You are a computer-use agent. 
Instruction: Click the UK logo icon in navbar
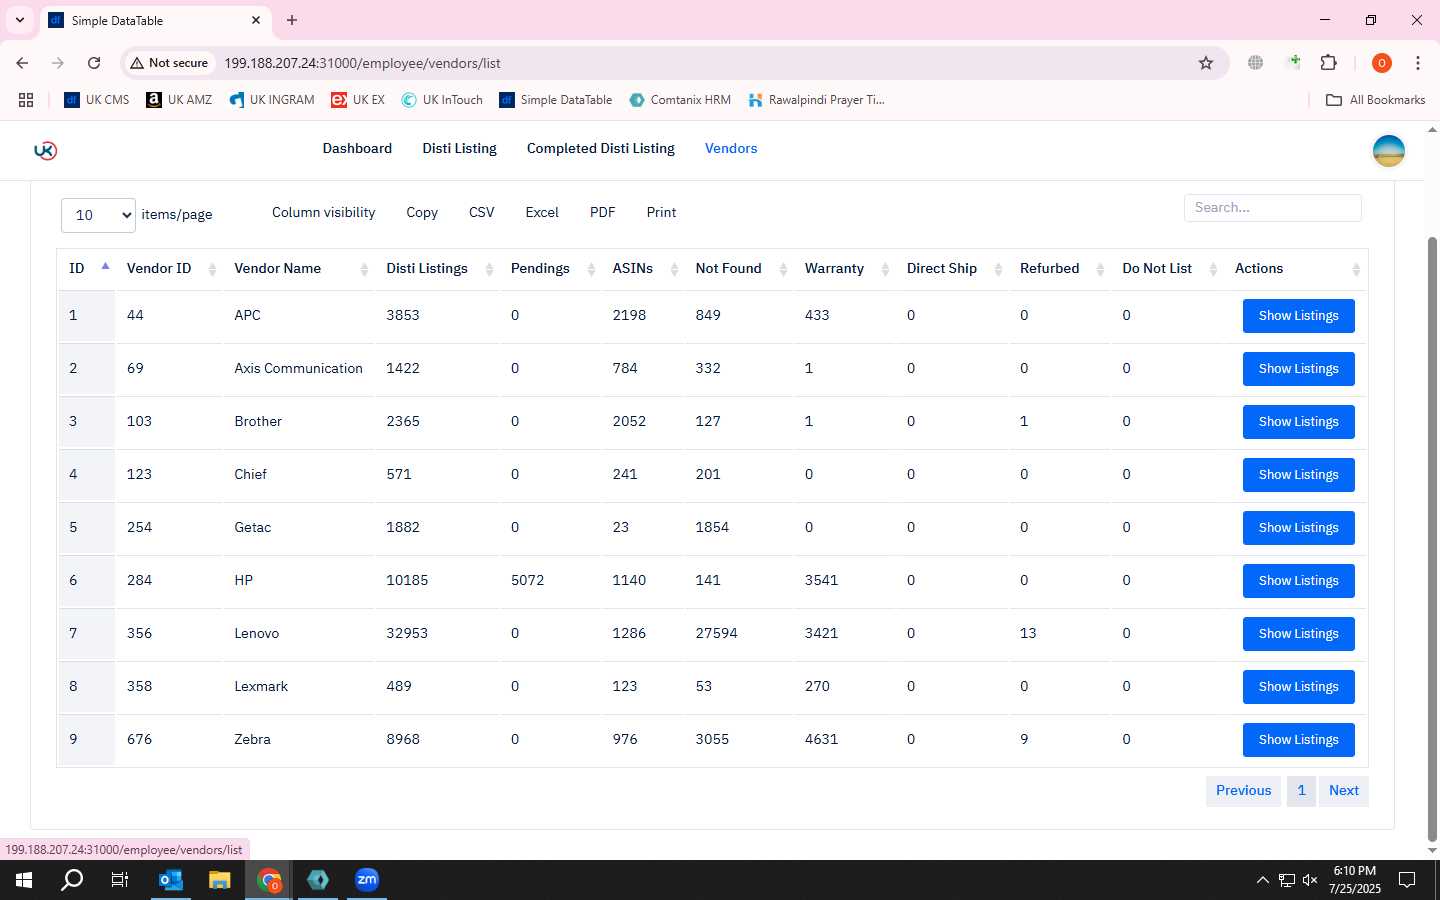tap(45, 150)
